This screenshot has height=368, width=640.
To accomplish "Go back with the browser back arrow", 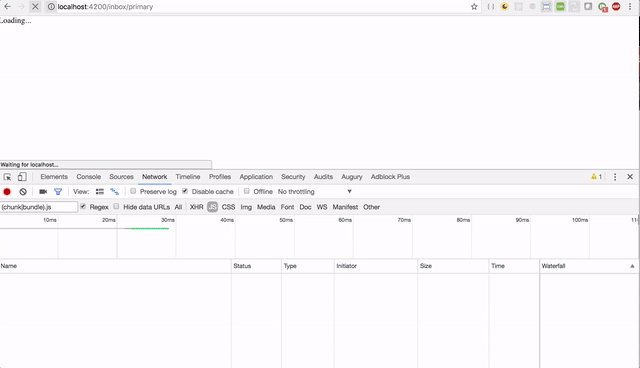I will (8, 7).
